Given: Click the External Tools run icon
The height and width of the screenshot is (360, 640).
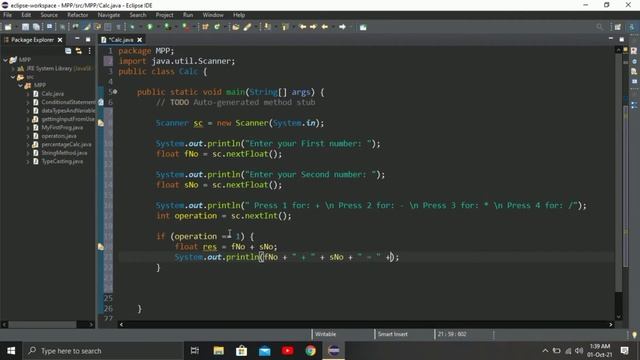Looking at the screenshot, I should point(186,27).
